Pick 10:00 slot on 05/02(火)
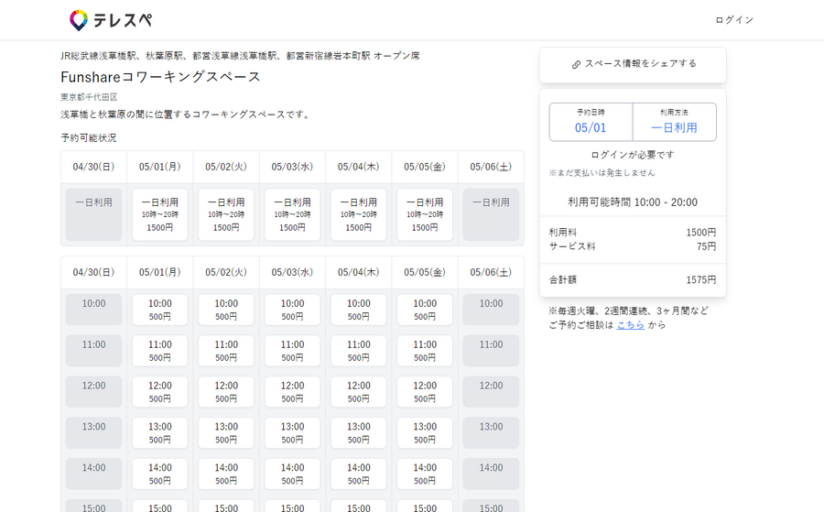 pos(226,310)
